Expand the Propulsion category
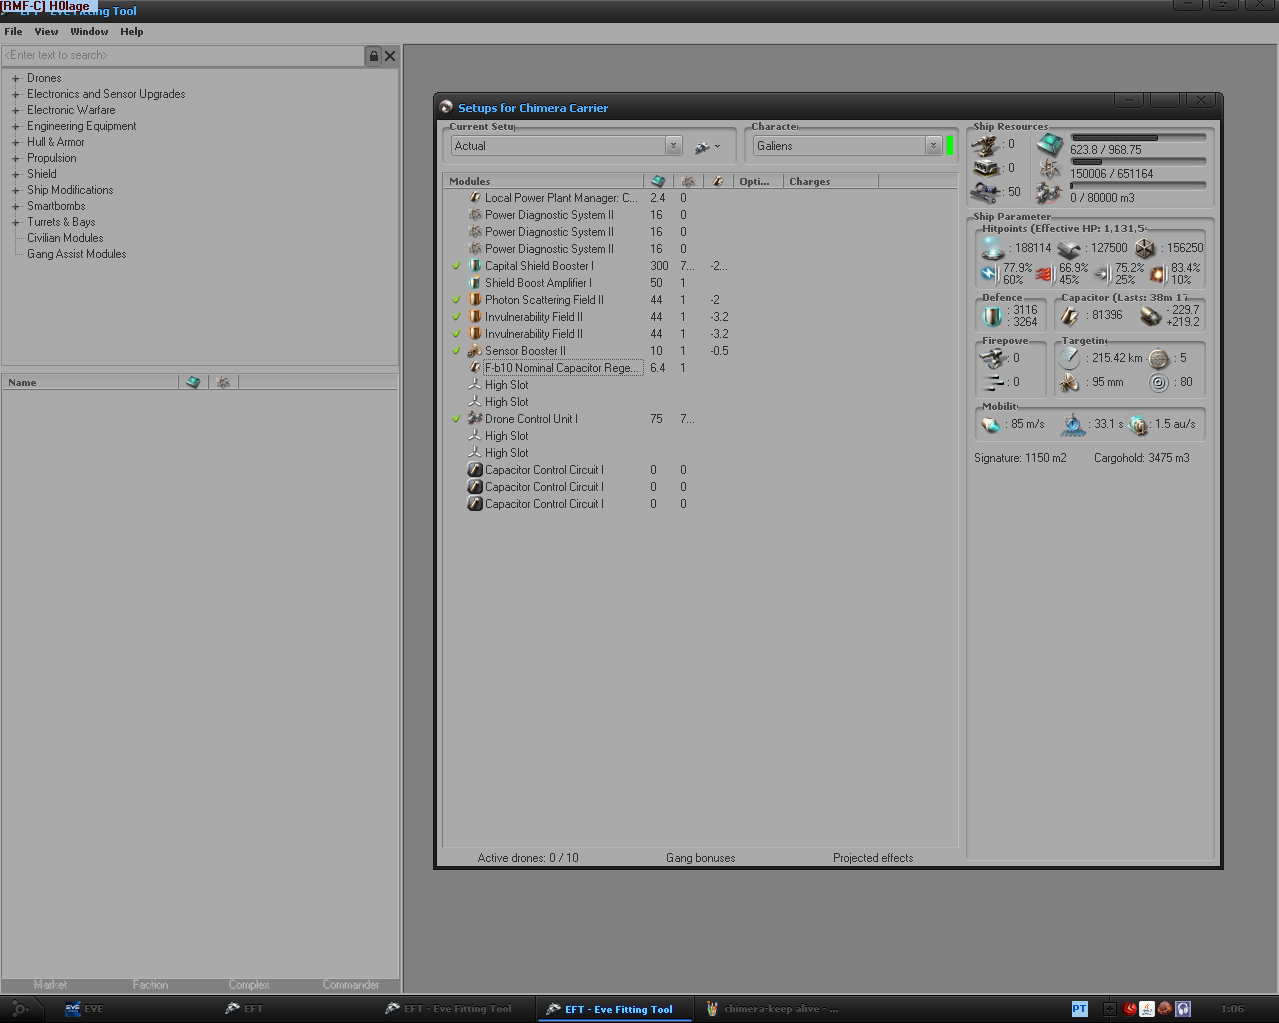The width and height of the screenshot is (1279, 1023). [16, 158]
